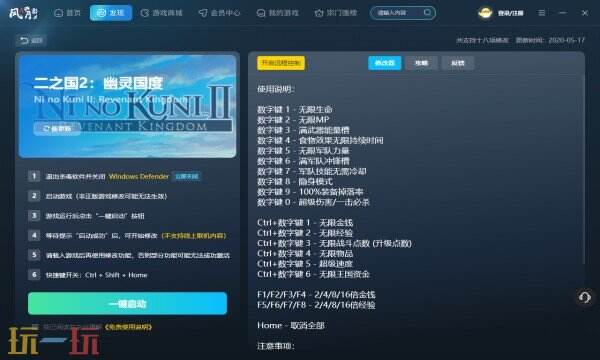Open the headset customer service icon
The height and width of the screenshot is (360, 600).
pyautogui.click(x=585, y=297)
